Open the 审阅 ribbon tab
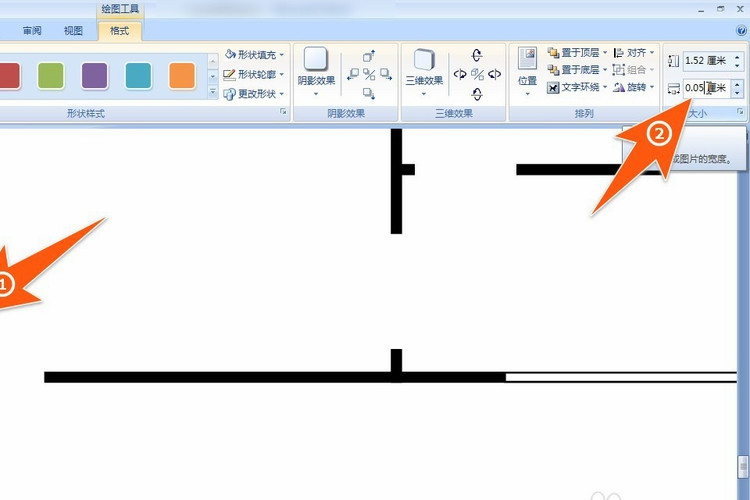 32,31
